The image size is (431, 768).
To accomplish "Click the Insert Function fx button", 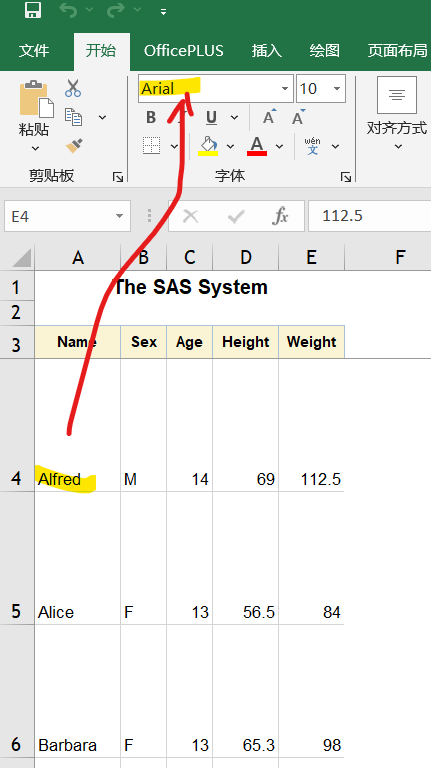I will (281, 216).
